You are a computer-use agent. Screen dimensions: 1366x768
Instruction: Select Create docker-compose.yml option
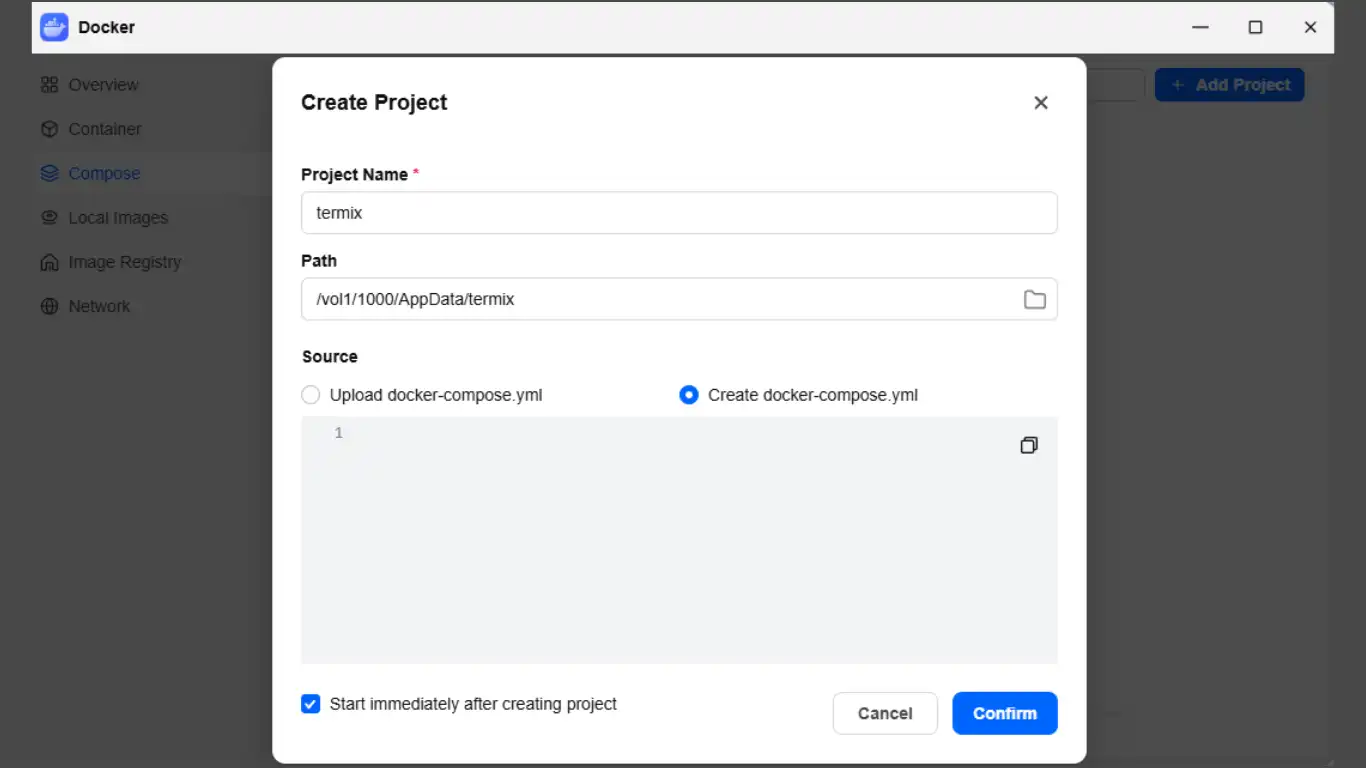(x=689, y=395)
